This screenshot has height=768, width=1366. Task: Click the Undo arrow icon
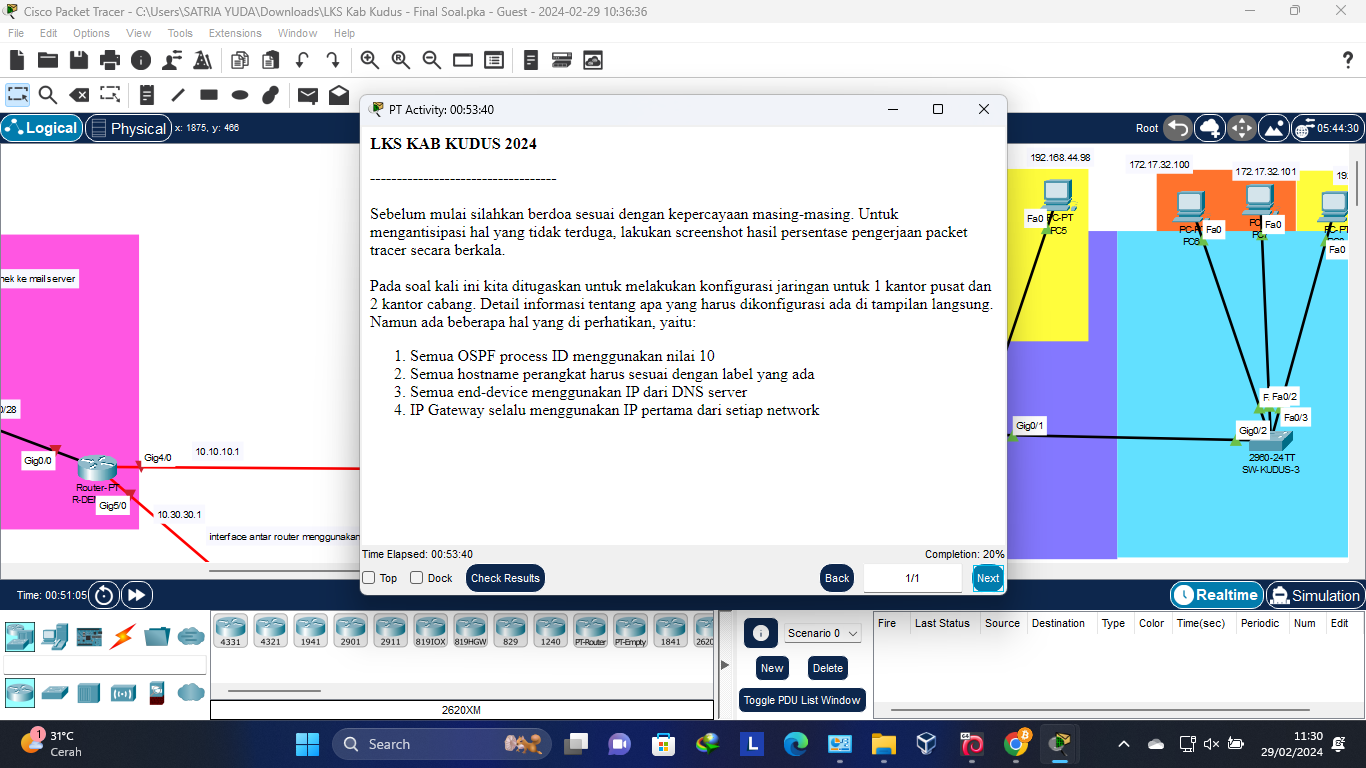(x=301, y=60)
